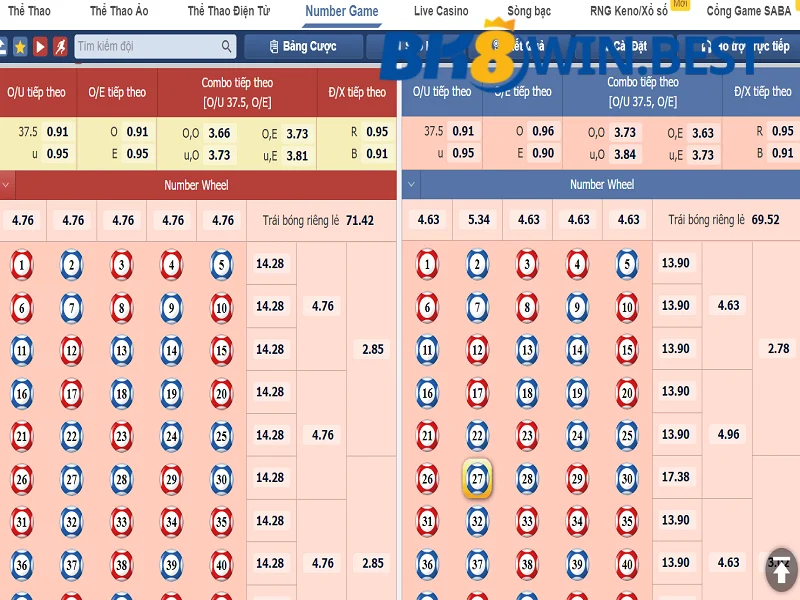The height and width of the screenshot is (600, 800).
Task: Pick ball number 1 in the red left panel
Action: click(x=22, y=265)
